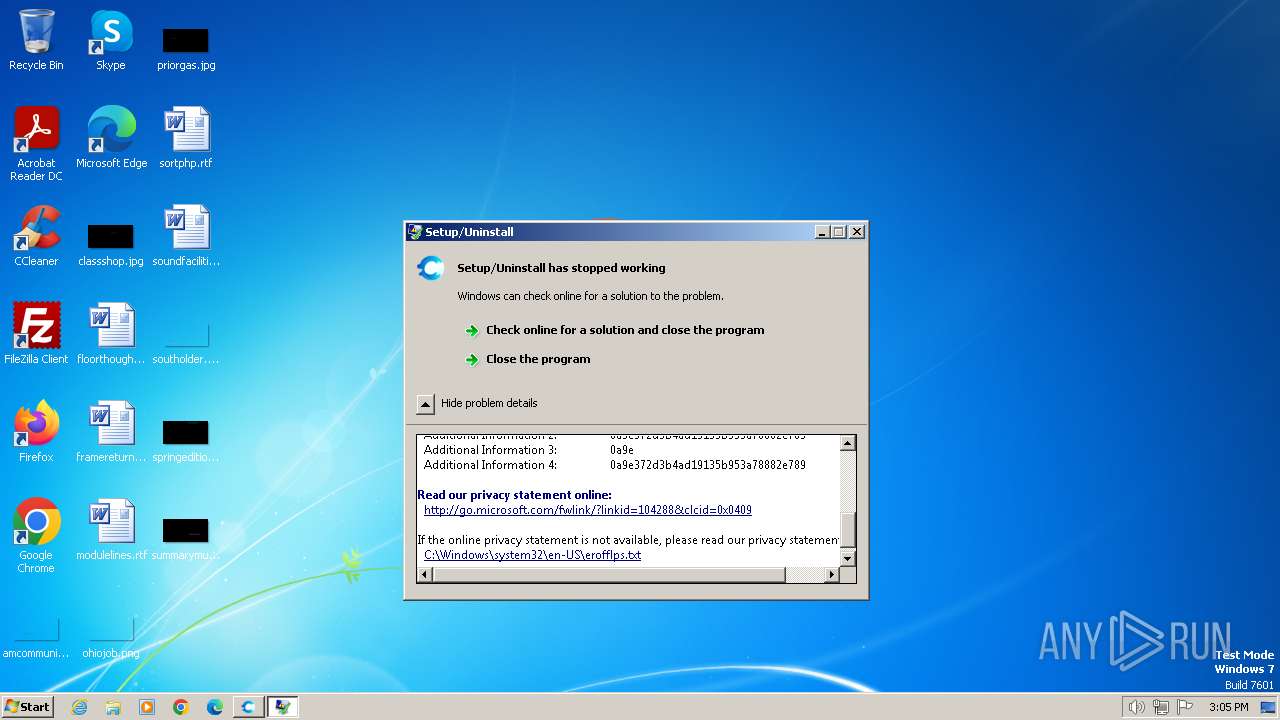Click horizontal scrollbar right arrow in details
Screen dimensions: 1280x720
831,575
